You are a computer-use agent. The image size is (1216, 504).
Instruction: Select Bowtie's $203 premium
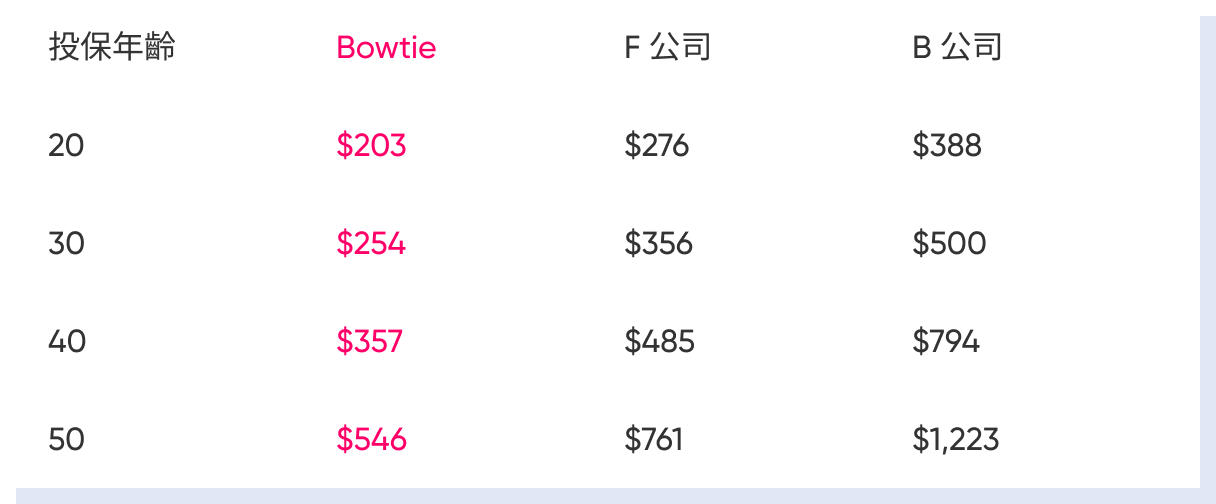pos(371,146)
